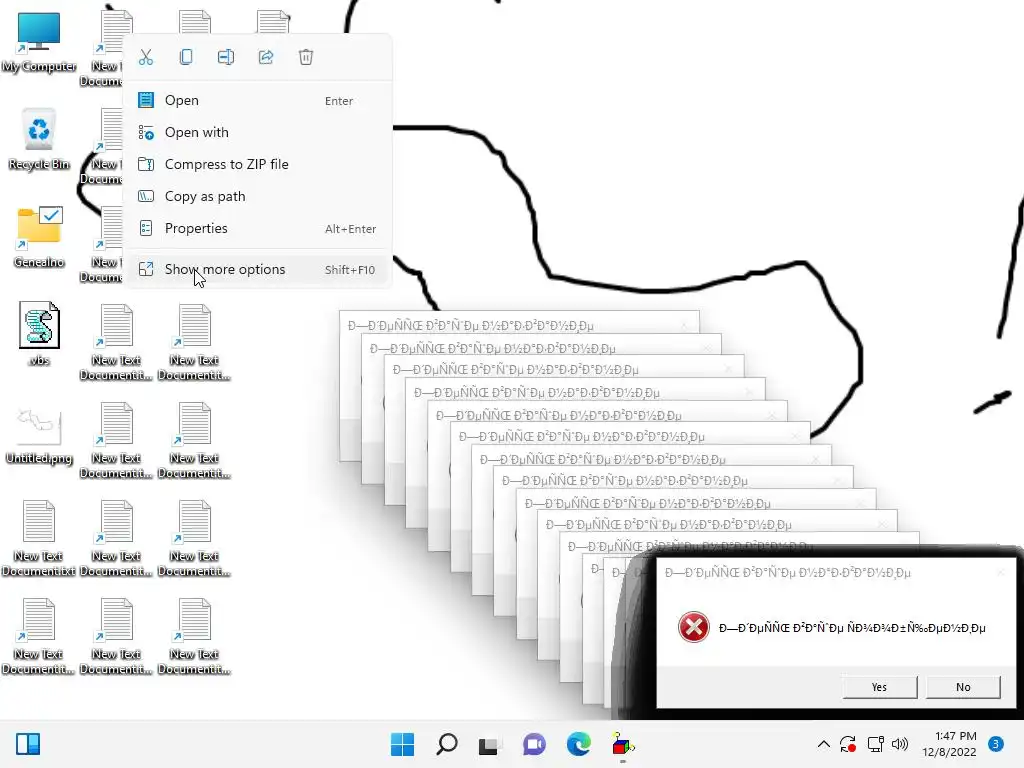Click Yes in the front error dialog
Image resolution: width=1024 pixels, height=768 pixels.
tap(879, 687)
